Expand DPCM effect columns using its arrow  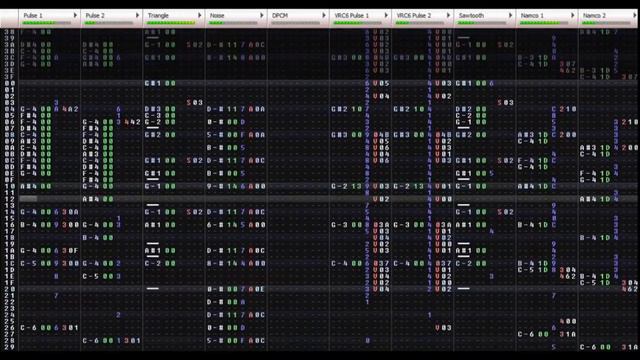[x=324, y=15]
